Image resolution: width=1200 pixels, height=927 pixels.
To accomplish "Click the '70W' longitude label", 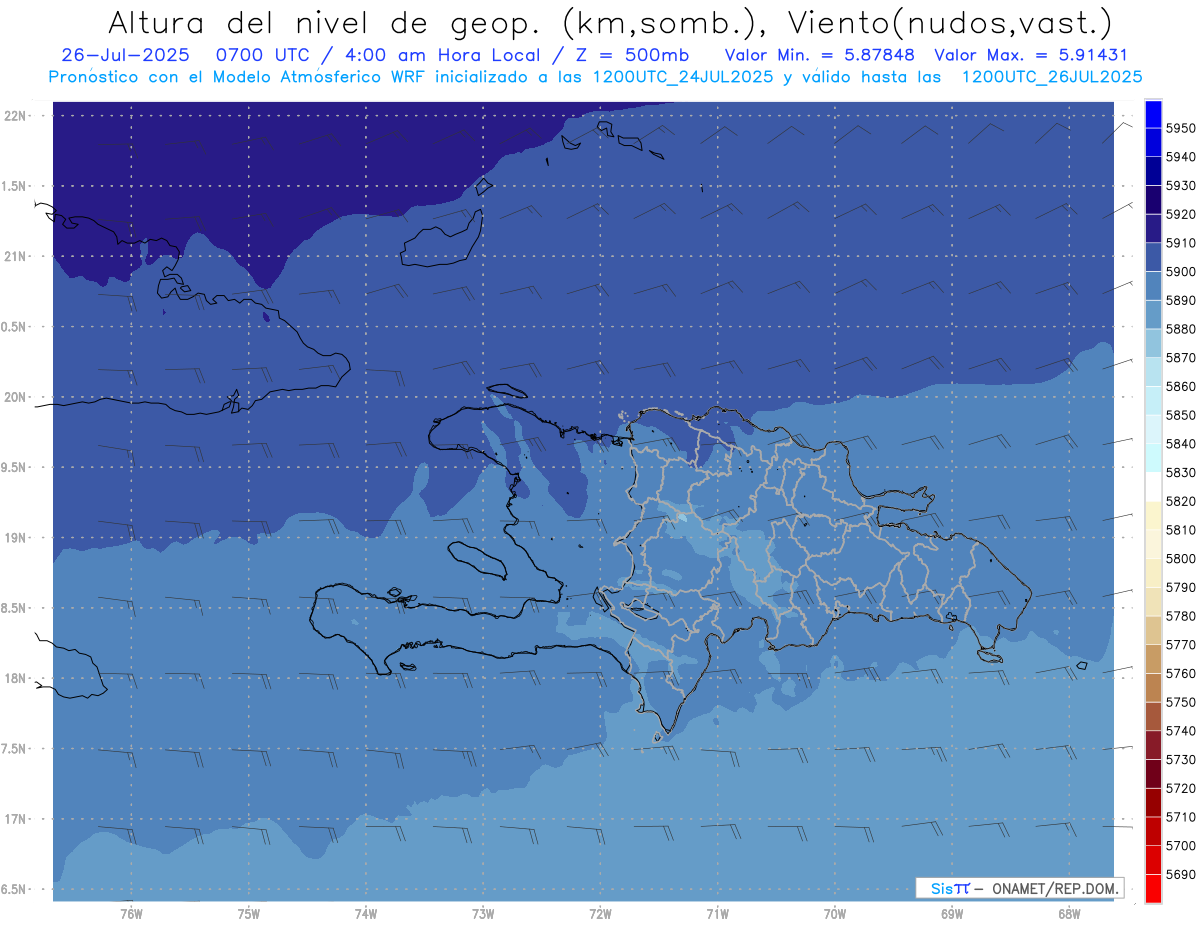I will pos(835,914).
